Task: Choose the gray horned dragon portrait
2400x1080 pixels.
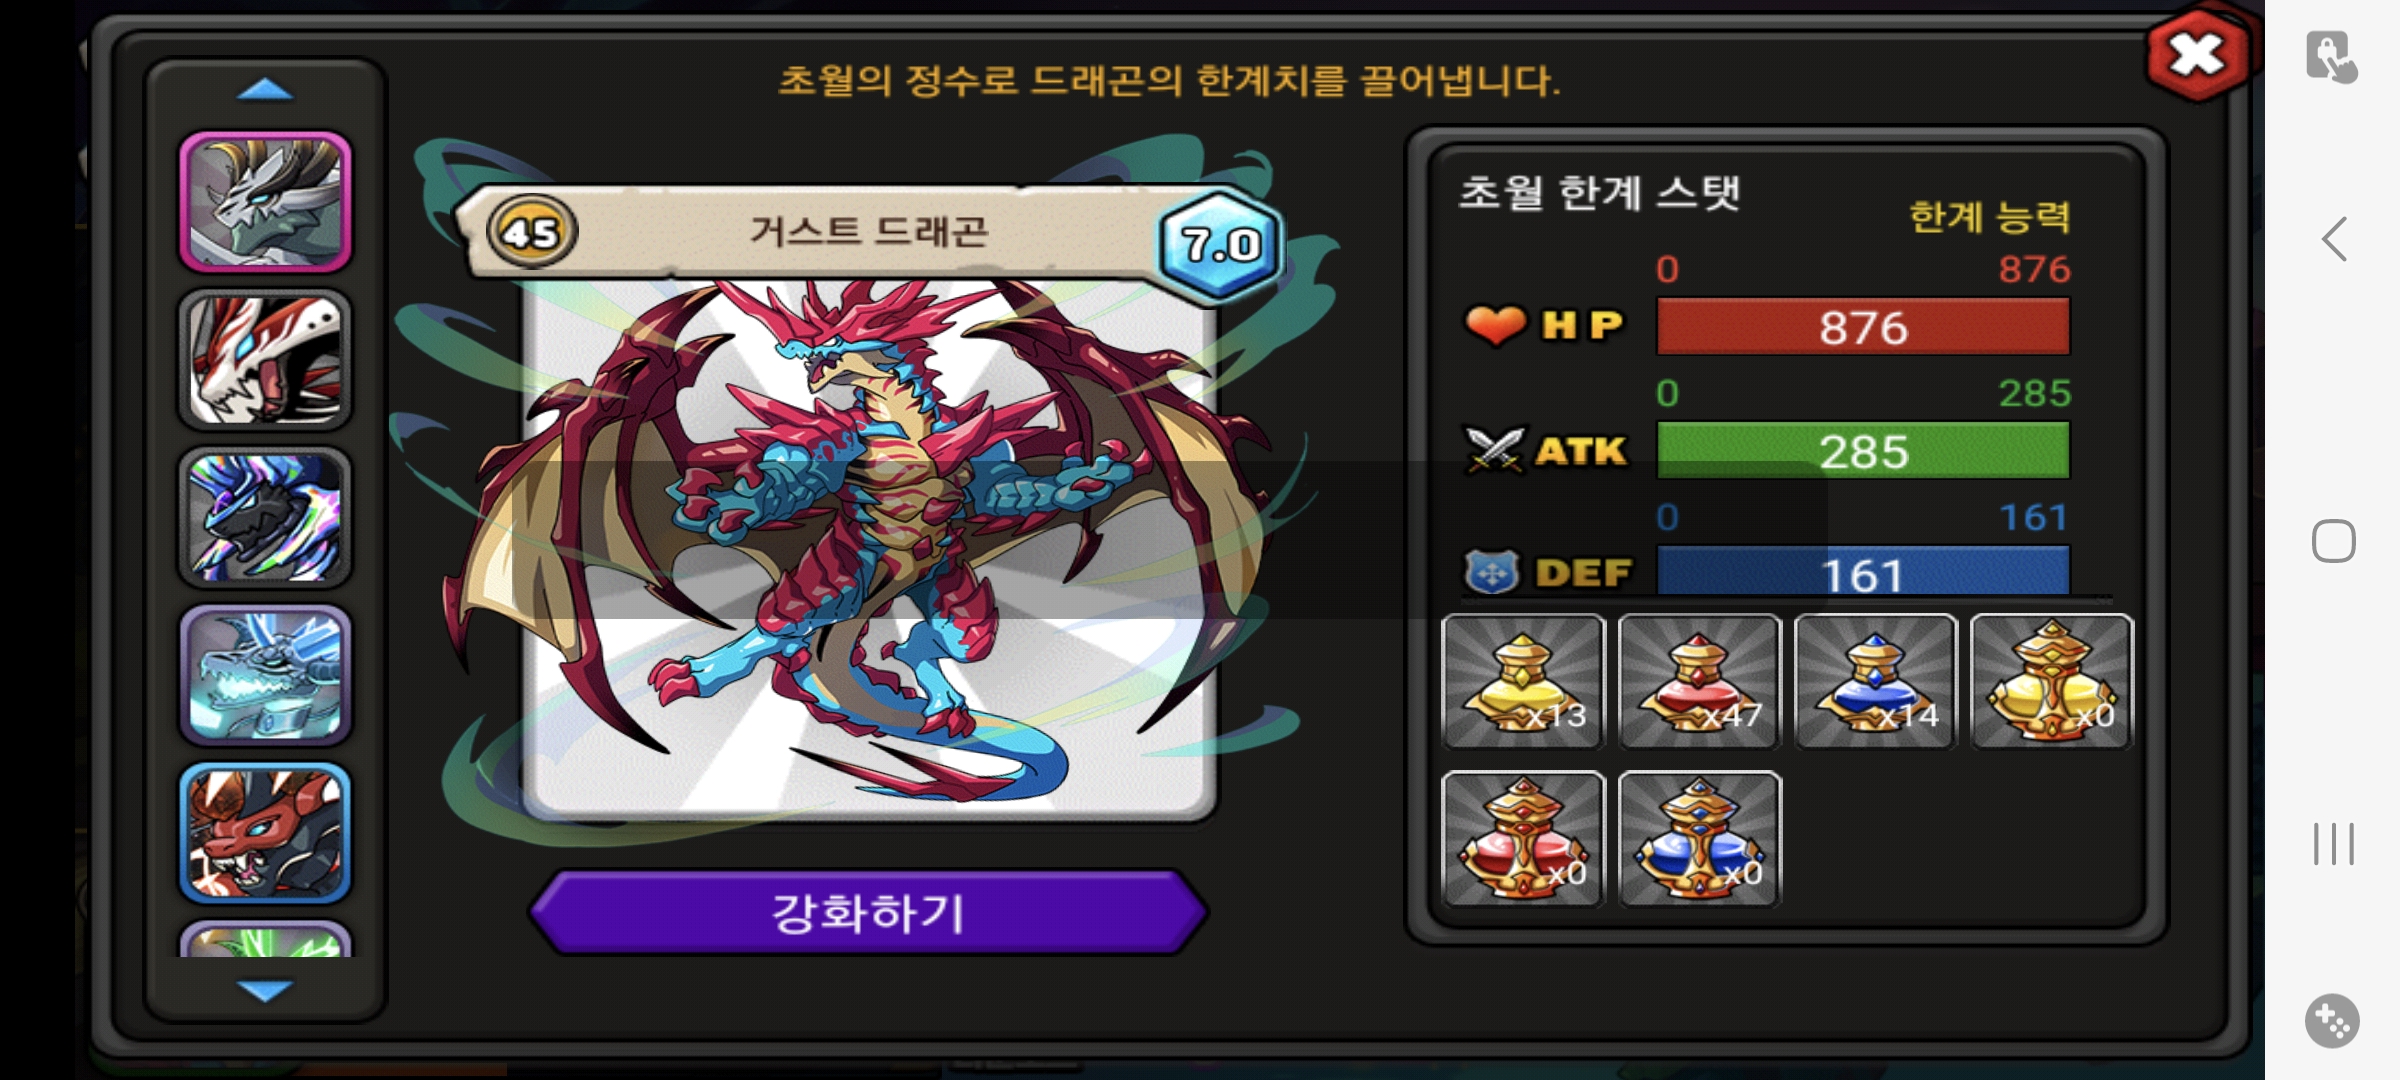Action: pyautogui.click(x=265, y=202)
